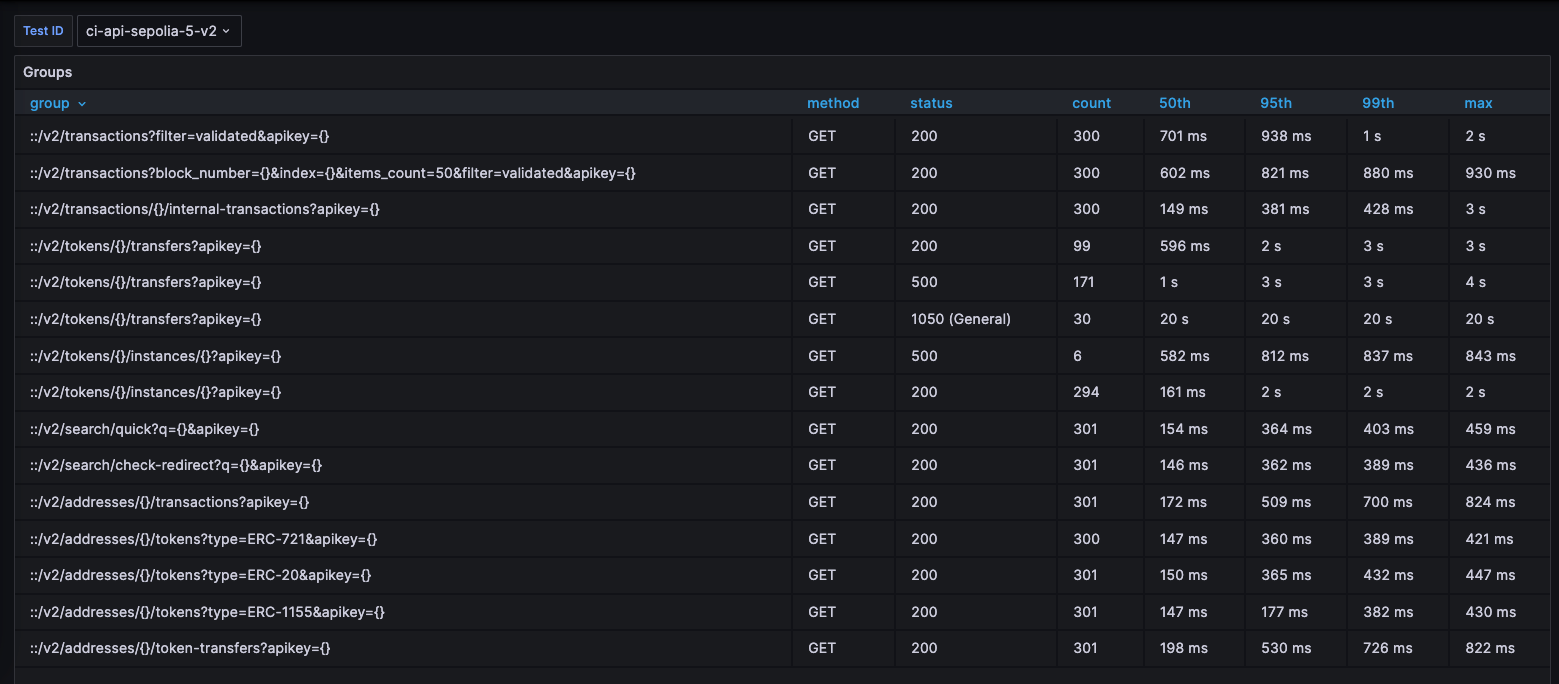The width and height of the screenshot is (1559, 684).
Task: Click the 582 ms 50th value
Action: (x=1185, y=356)
